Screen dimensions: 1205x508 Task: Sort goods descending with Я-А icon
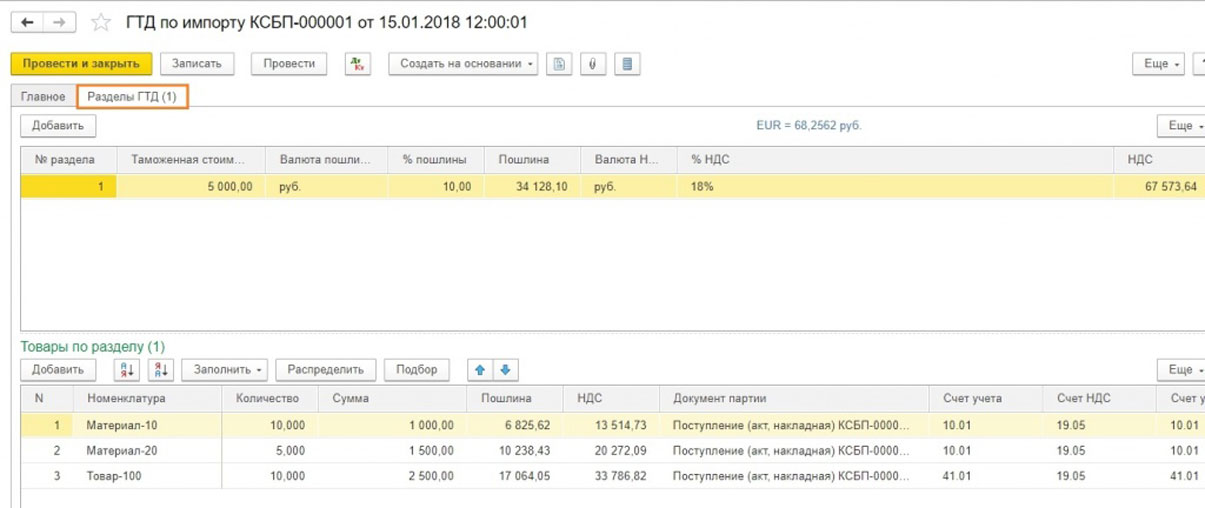point(161,370)
